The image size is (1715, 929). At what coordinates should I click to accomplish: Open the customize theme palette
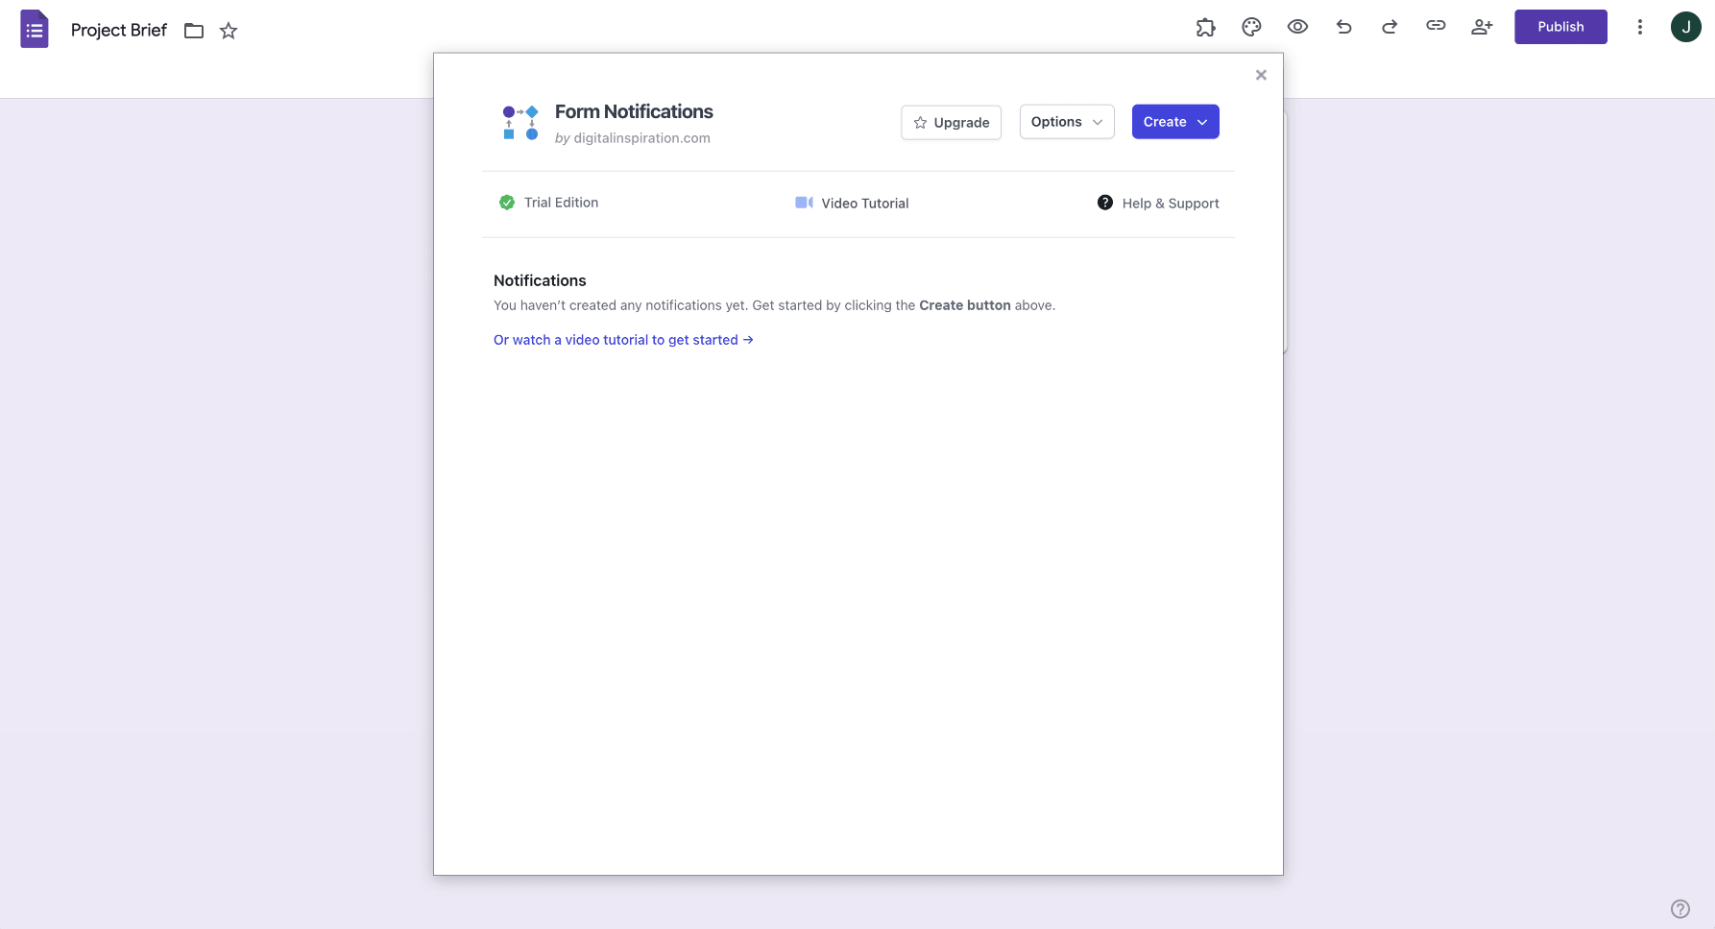[1251, 28]
